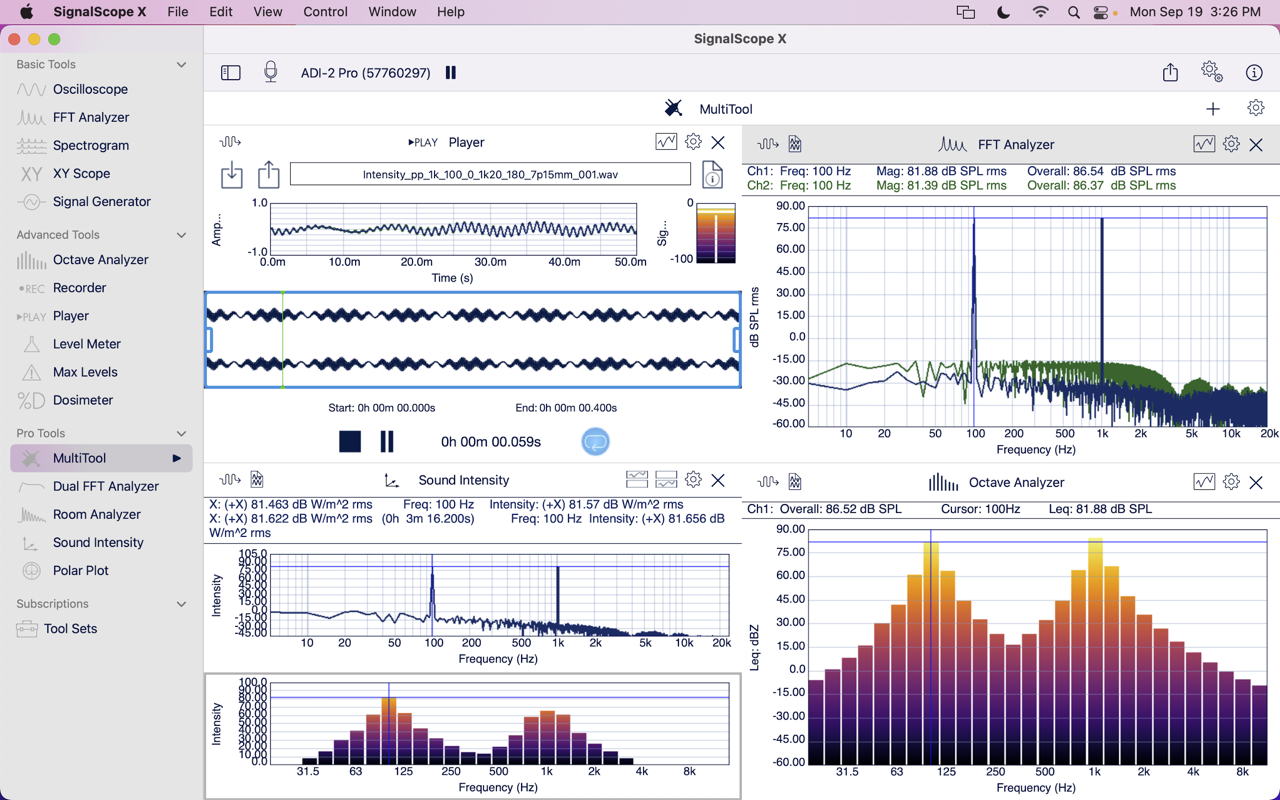Open the Window menu
This screenshot has height=800, width=1280.
392,12
